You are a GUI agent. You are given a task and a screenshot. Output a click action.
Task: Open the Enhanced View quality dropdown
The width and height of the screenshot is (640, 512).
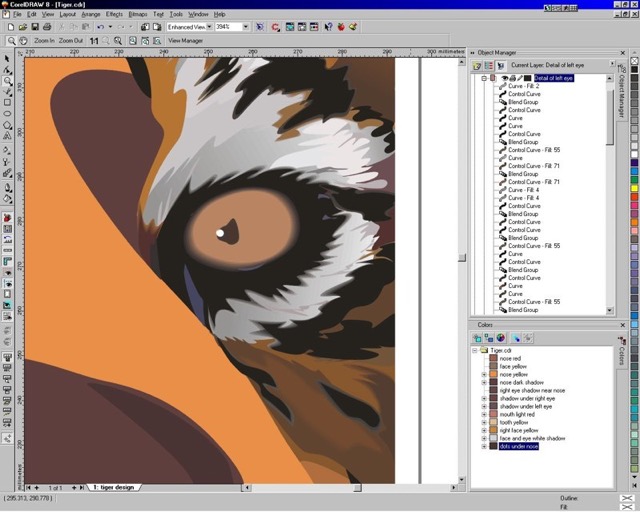coord(209,27)
